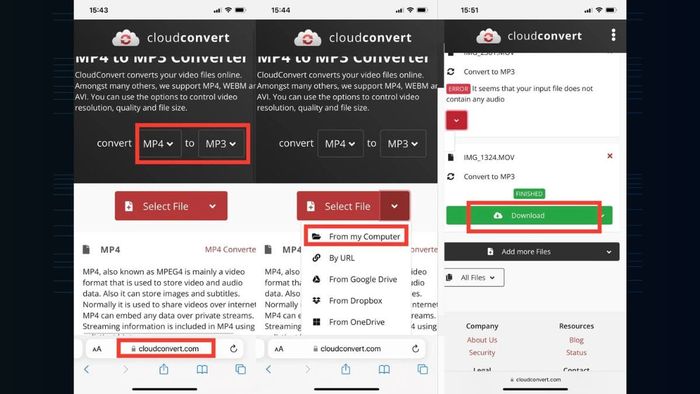Tap Safari back arrow in left phone

click(x=87, y=369)
